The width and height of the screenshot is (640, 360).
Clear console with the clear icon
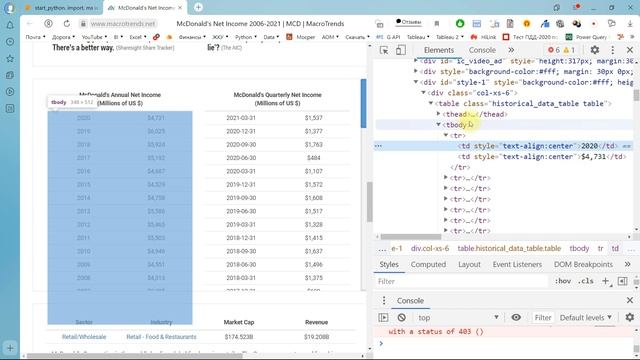(402, 317)
